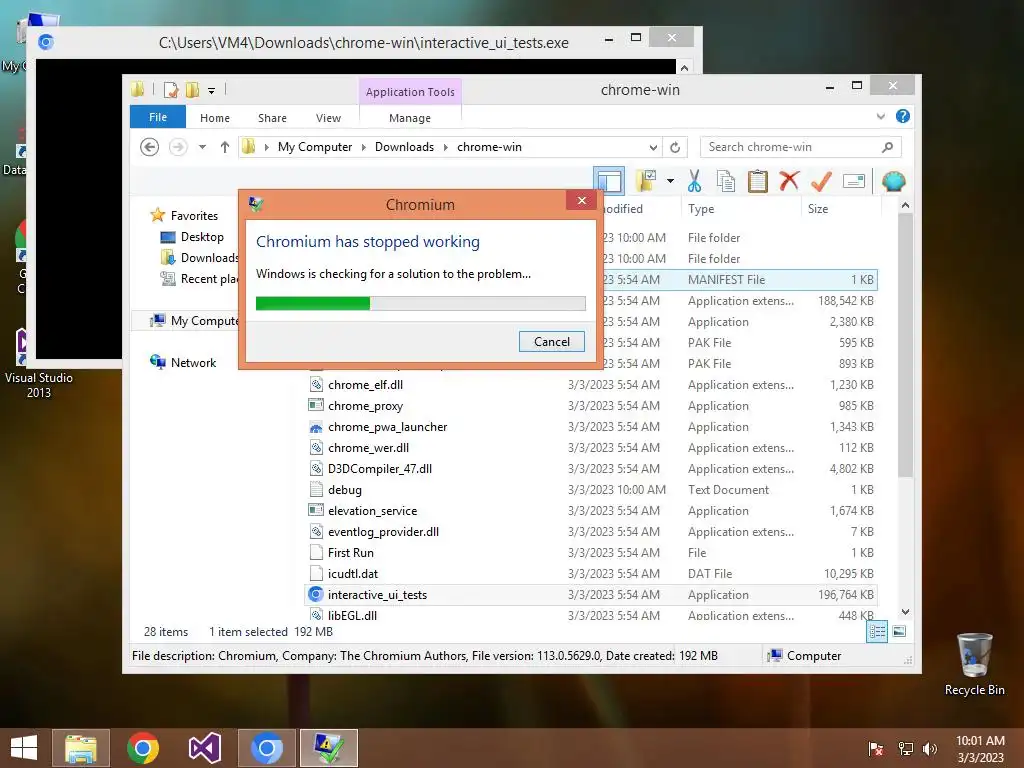Open Explorer help

pyautogui.click(x=903, y=116)
